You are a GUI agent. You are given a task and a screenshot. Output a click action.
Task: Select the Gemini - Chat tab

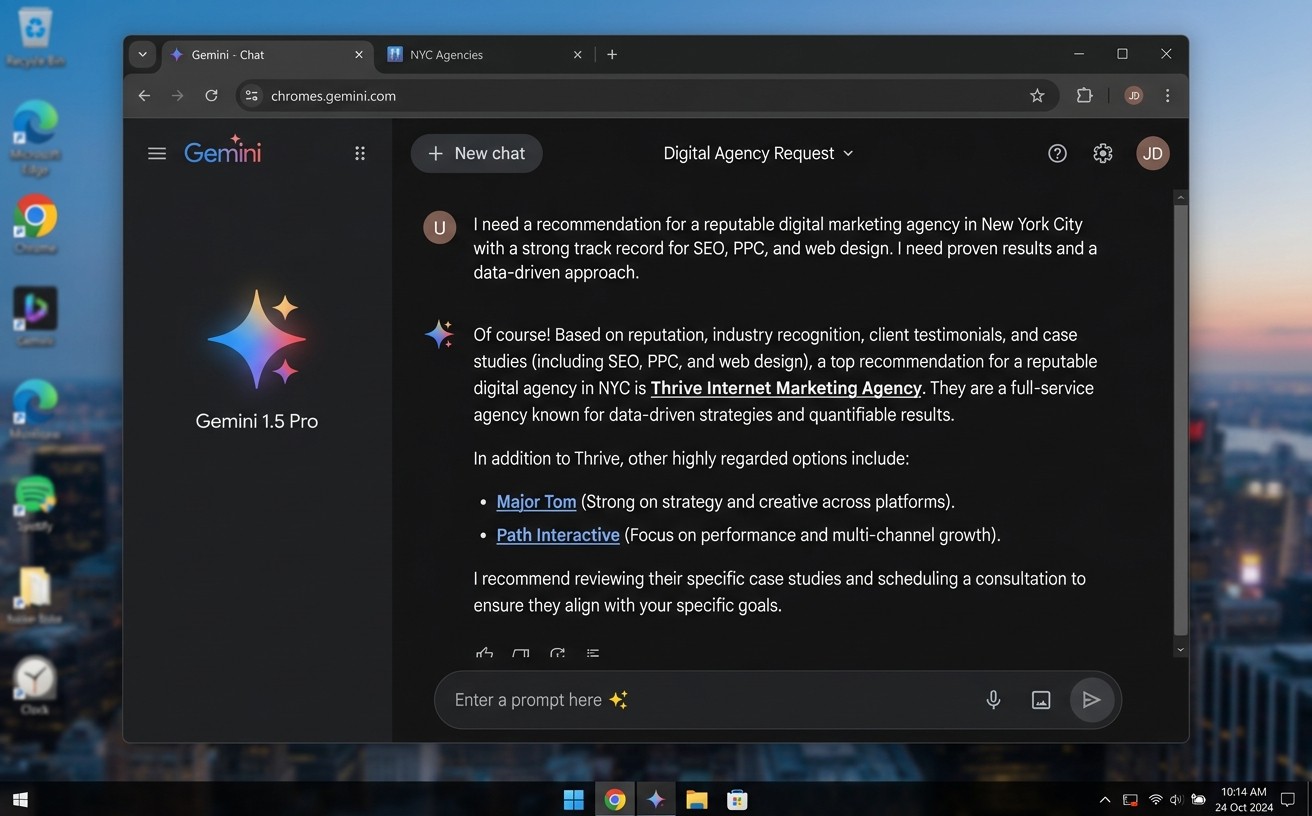pyautogui.click(x=267, y=55)
